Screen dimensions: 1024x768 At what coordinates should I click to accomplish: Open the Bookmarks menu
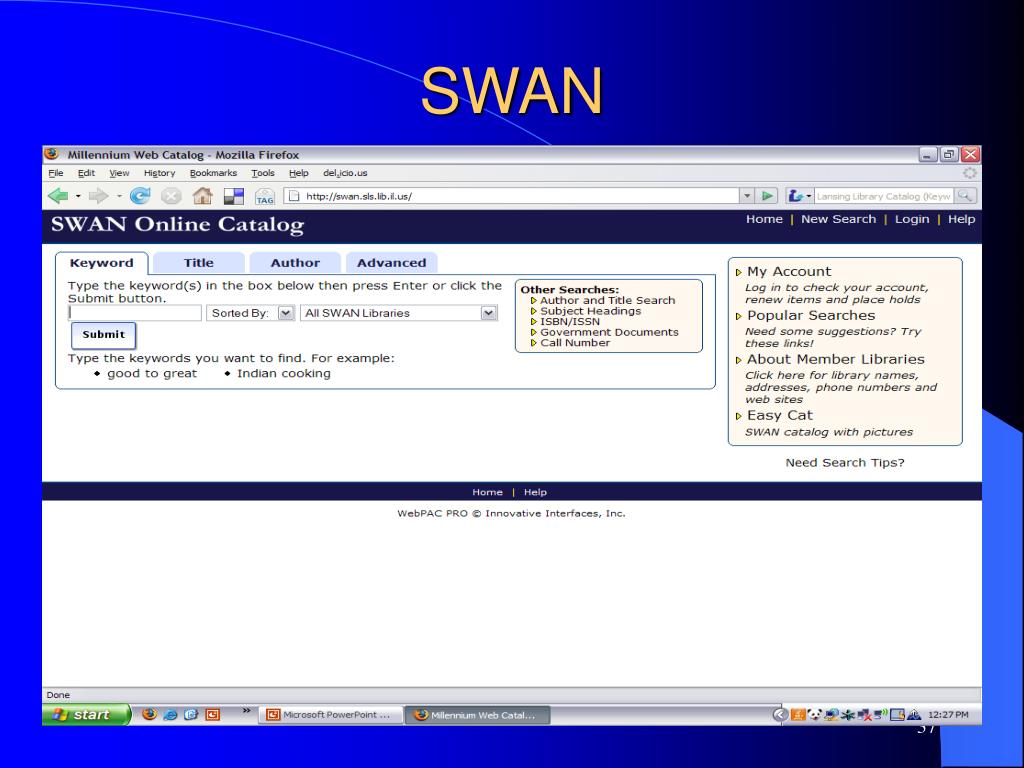(213, 173)
